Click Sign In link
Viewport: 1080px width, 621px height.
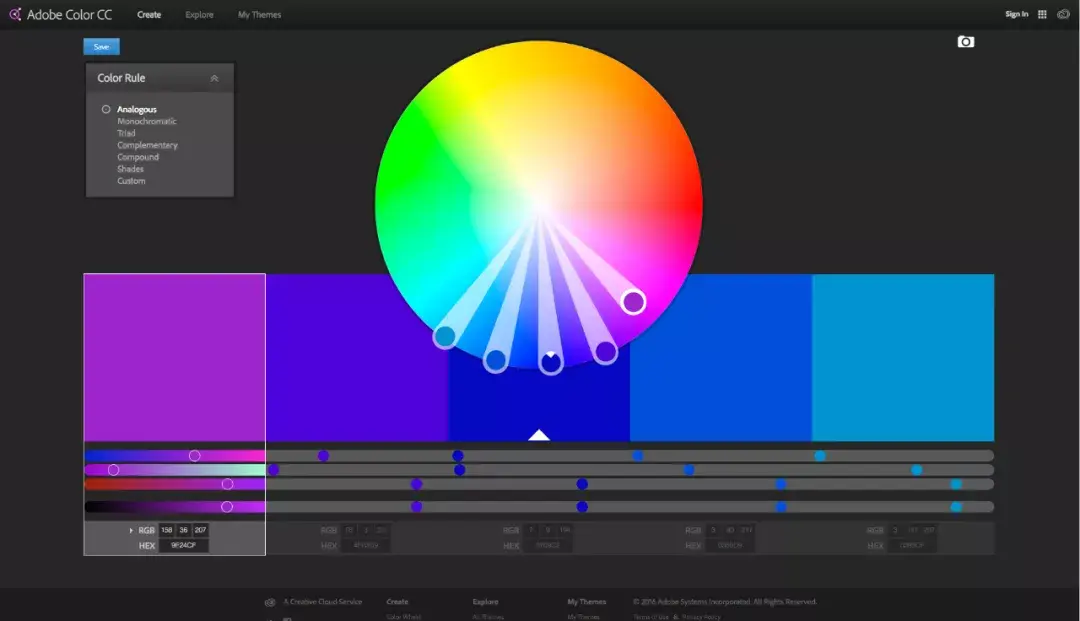pyautogui.click(x=1016, y=14)
